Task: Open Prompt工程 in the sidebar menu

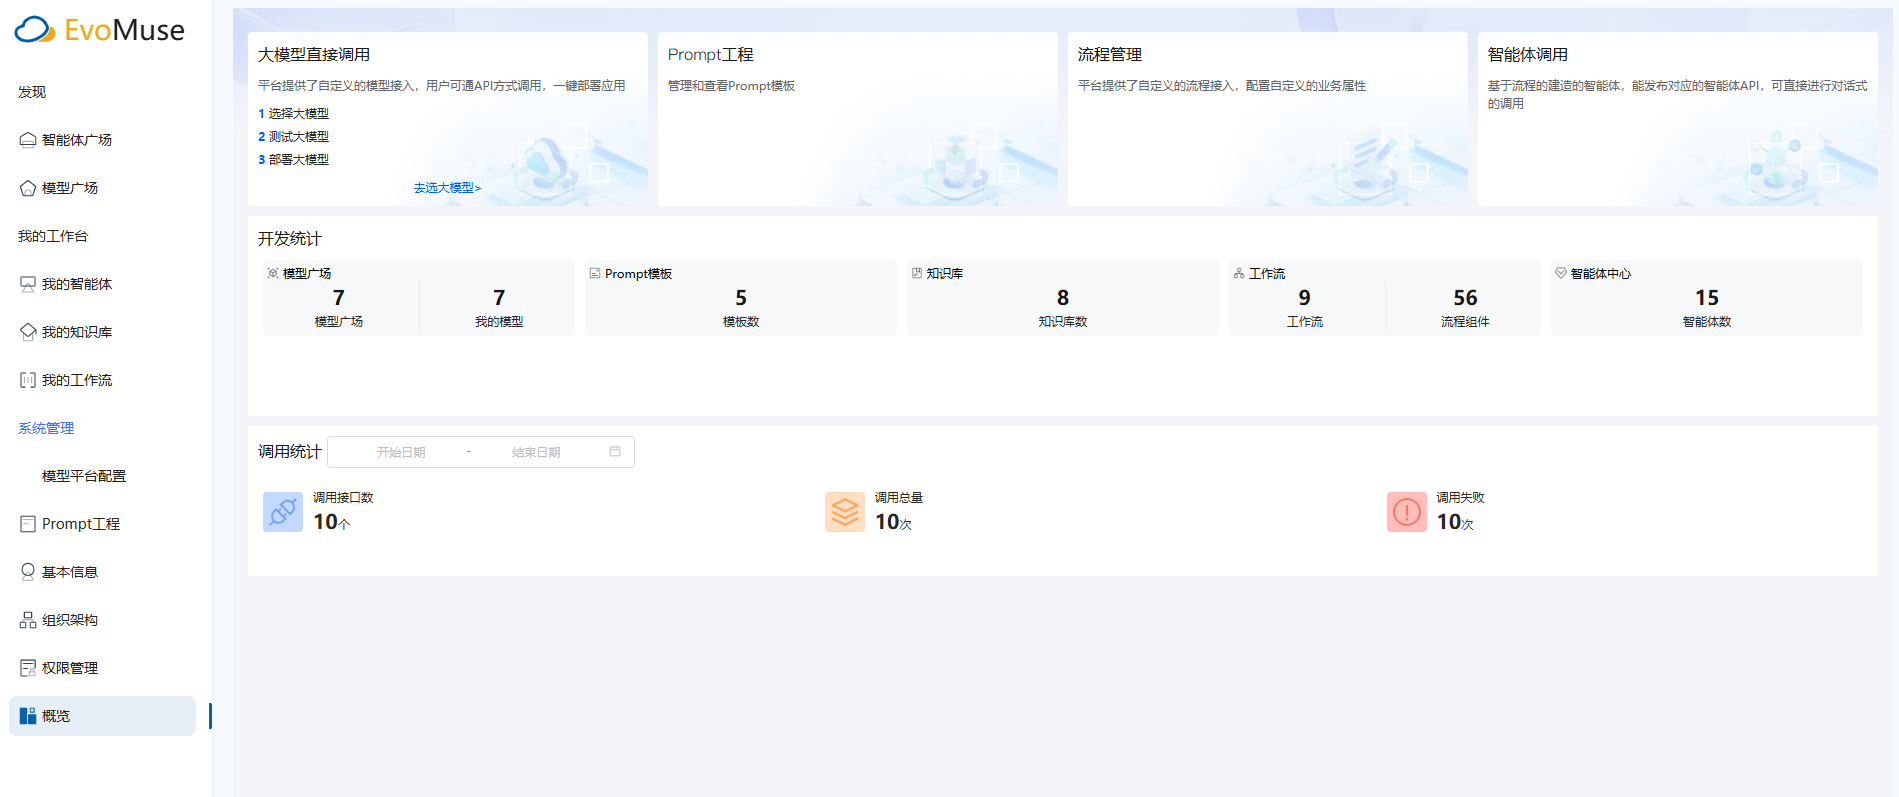Action: point(102,524)
